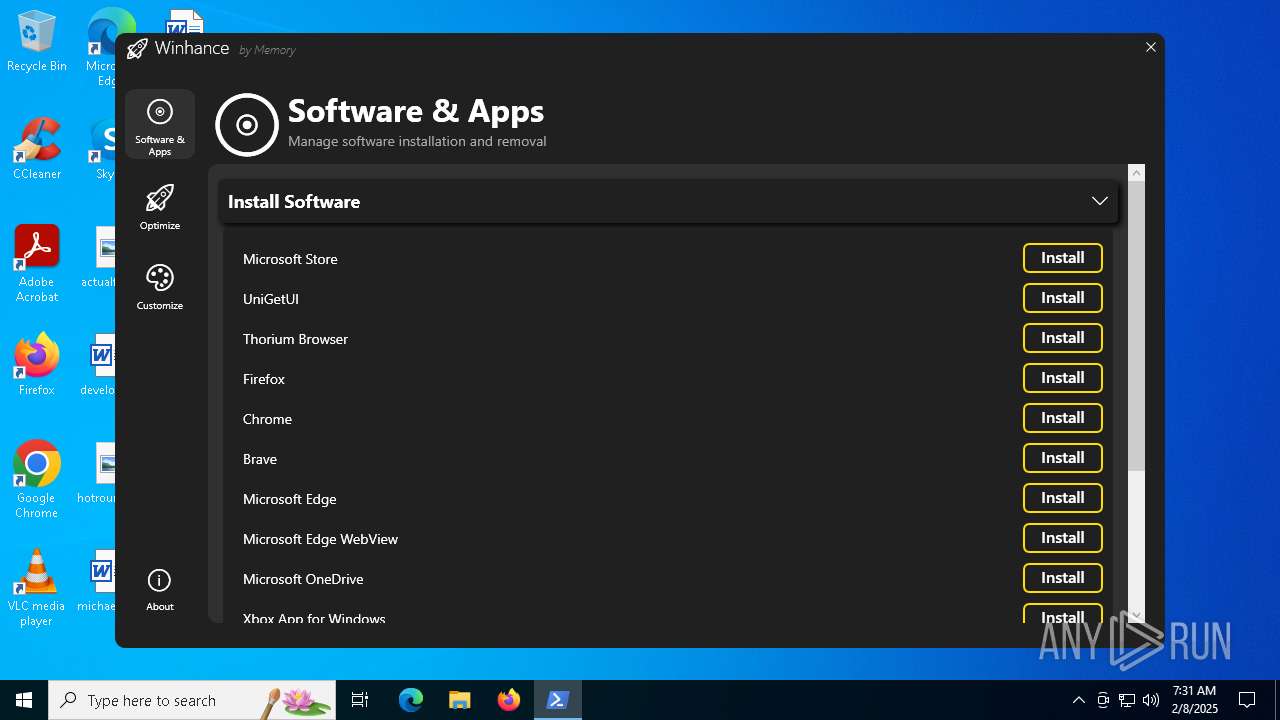Image resolution: width=1280 pixels, height=720 pixels.
Task: Install UniGetUI
Action: 1063,298
